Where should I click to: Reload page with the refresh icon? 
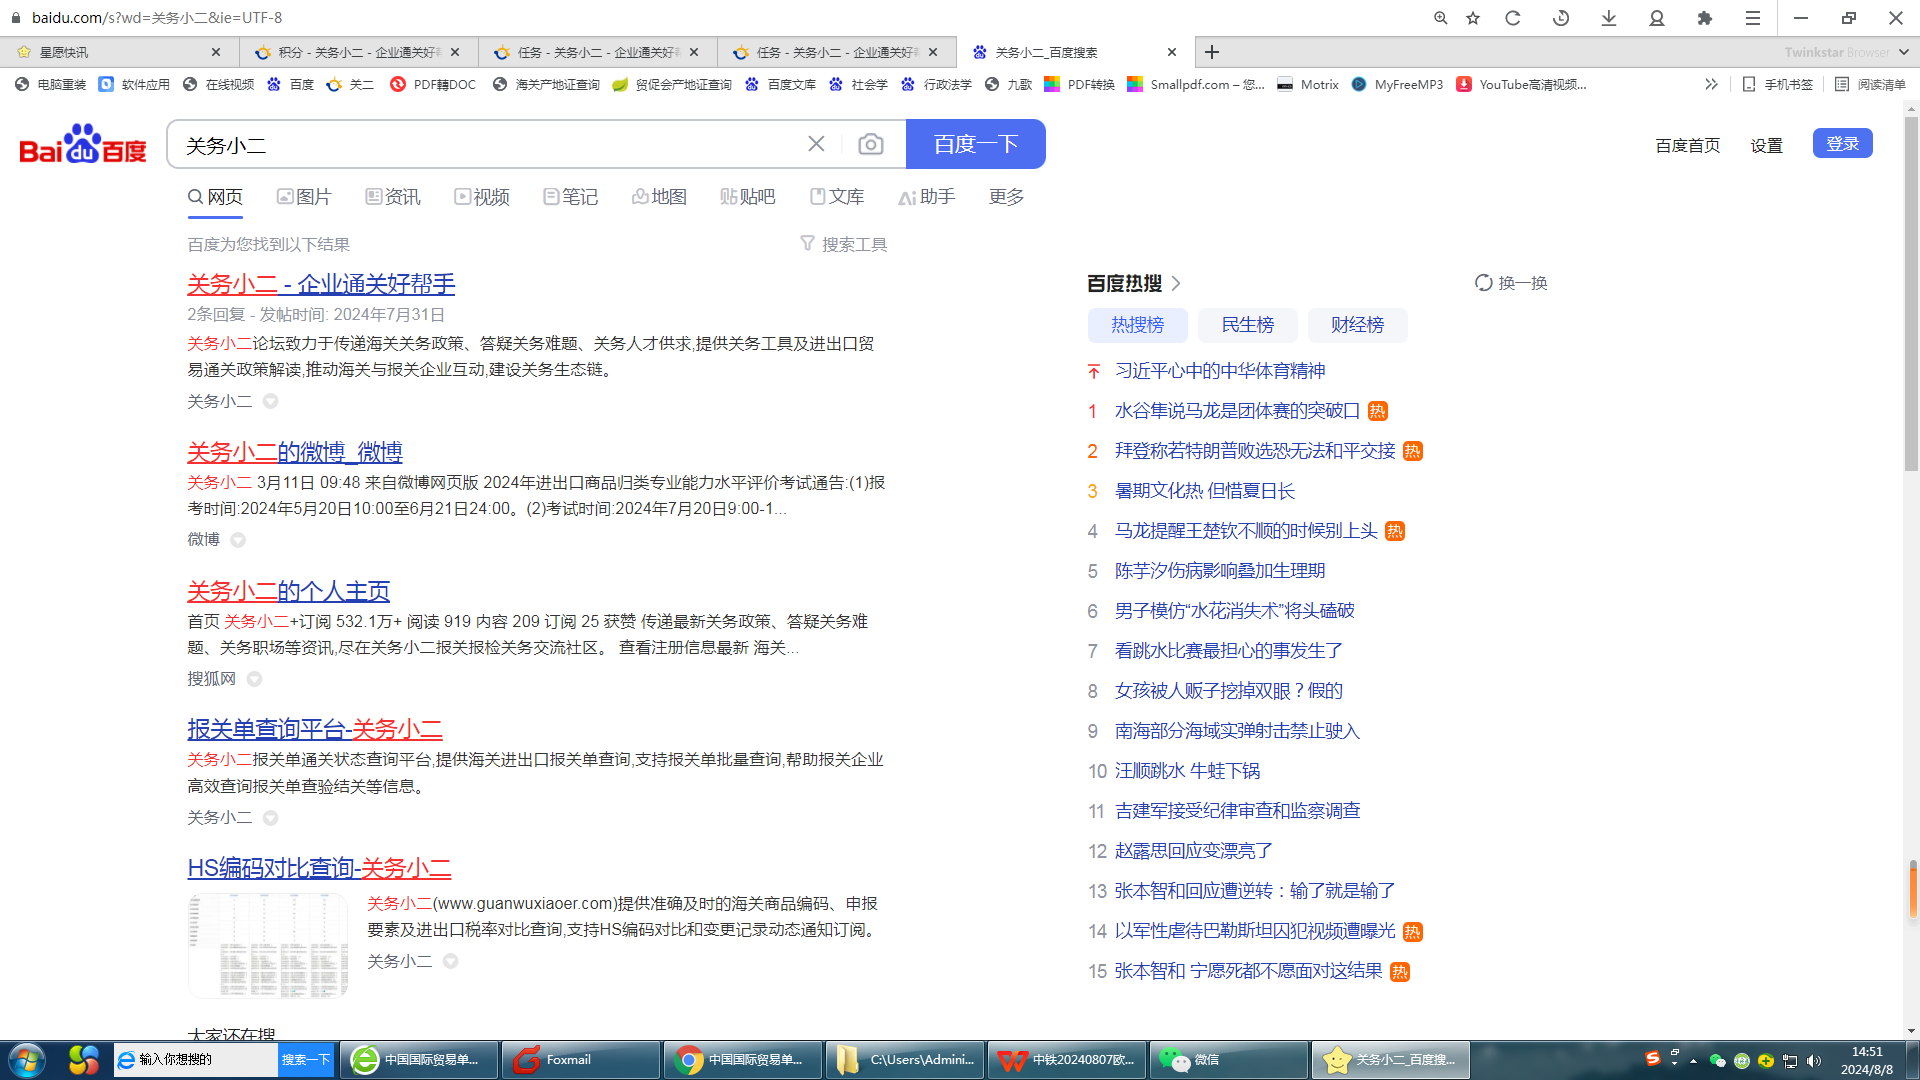click(x=1513, y=18)
